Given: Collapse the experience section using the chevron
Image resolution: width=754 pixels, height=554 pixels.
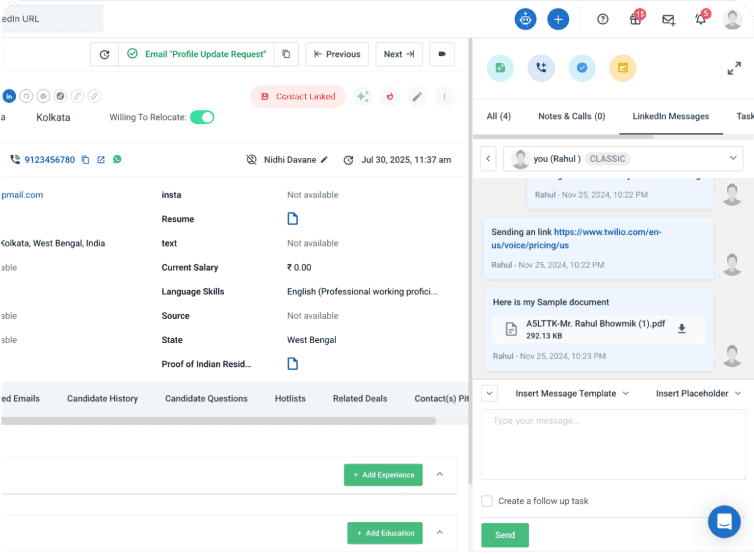Looking at the screenshot, I should click(x=441, y=474).
